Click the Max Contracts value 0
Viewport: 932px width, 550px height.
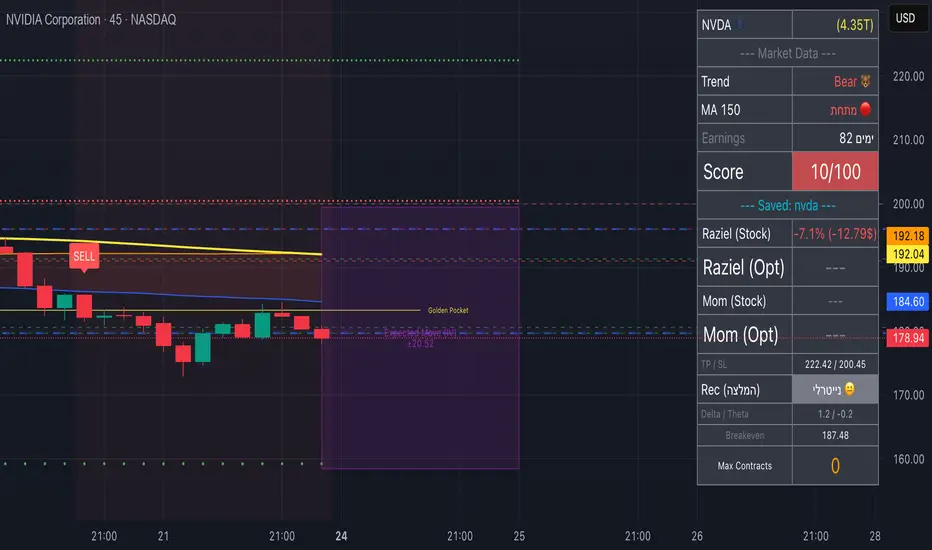pos(835,466)
